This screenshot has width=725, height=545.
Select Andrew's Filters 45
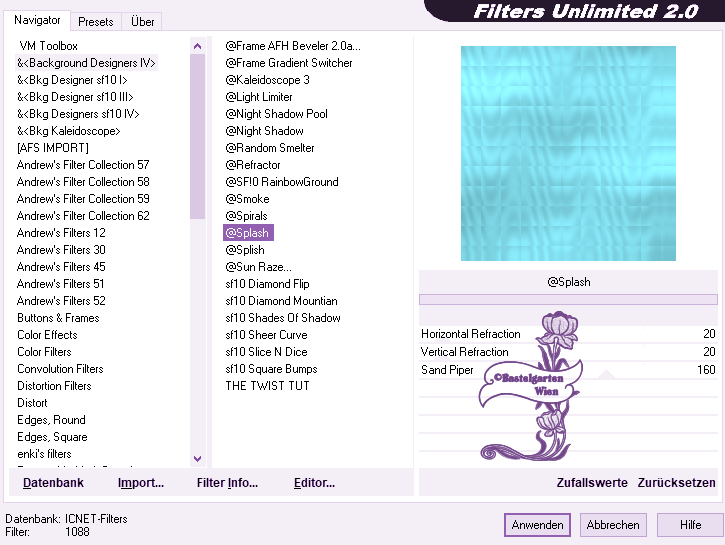[x=61, y=267]
